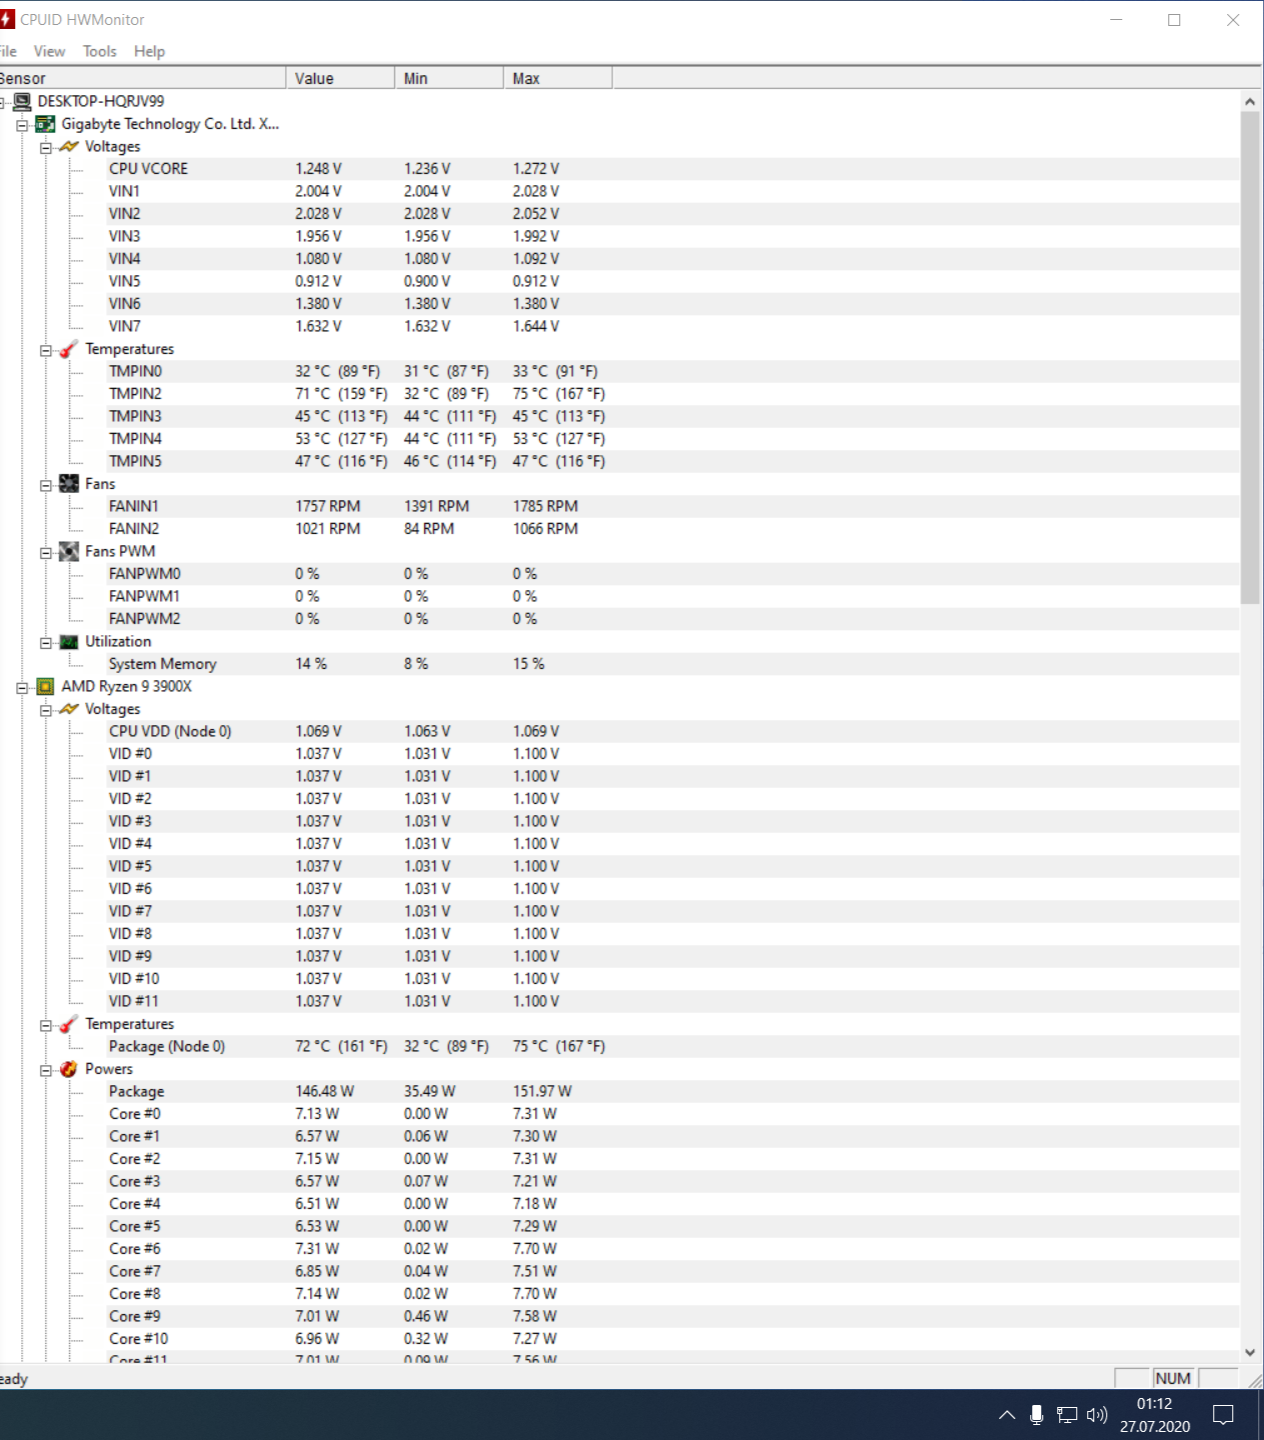The height and width of the screenshot is (1440, 1264).
Task: Click the Temperatures thermometer icon under AMD Ryzen
Action: pyautogui.click(x=69, y=1024)
